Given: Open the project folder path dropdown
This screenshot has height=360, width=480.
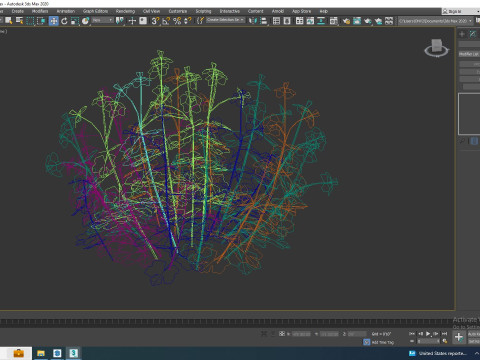Looking at the screenshot, I should coord(435,21).
